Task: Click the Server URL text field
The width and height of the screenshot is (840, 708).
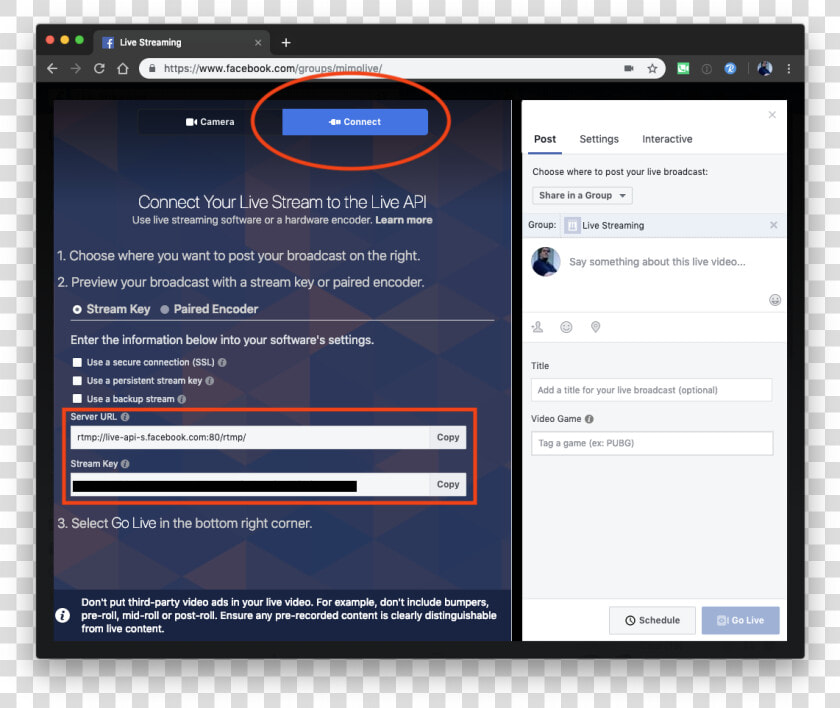Action: pyautogui.click(x=250, y=437)
